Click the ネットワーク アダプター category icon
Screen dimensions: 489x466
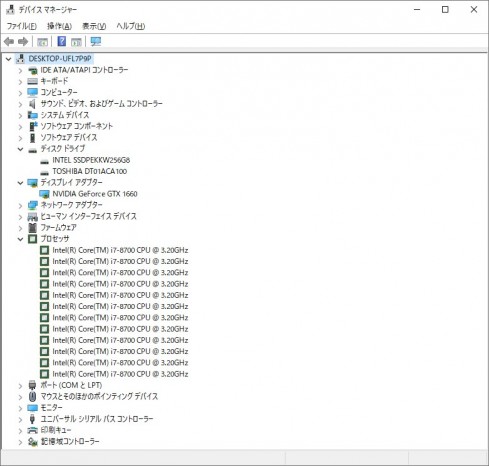point(33,205)
